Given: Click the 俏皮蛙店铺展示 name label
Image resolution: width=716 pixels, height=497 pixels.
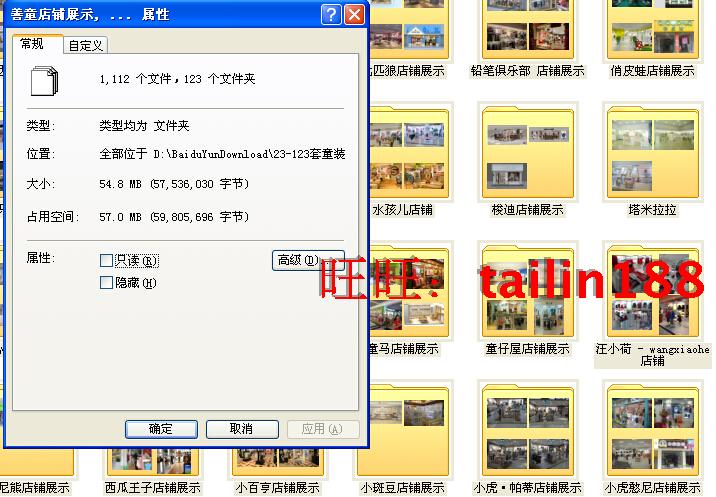Looking at the screenshot, I should click(652, 71).
